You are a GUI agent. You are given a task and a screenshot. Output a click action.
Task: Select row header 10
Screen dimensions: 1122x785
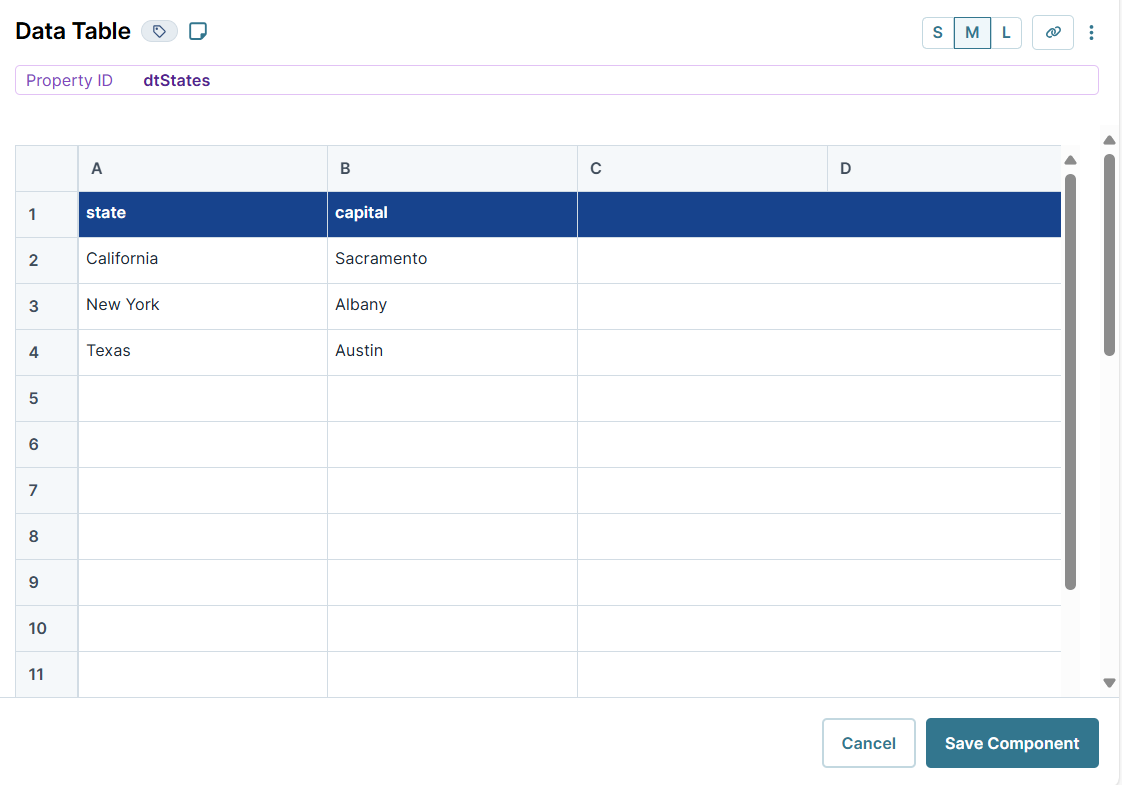47,628
